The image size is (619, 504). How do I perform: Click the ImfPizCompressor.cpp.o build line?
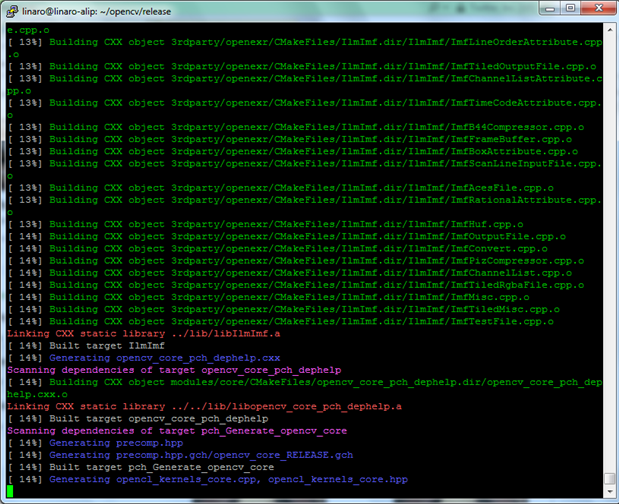(296, 261)
